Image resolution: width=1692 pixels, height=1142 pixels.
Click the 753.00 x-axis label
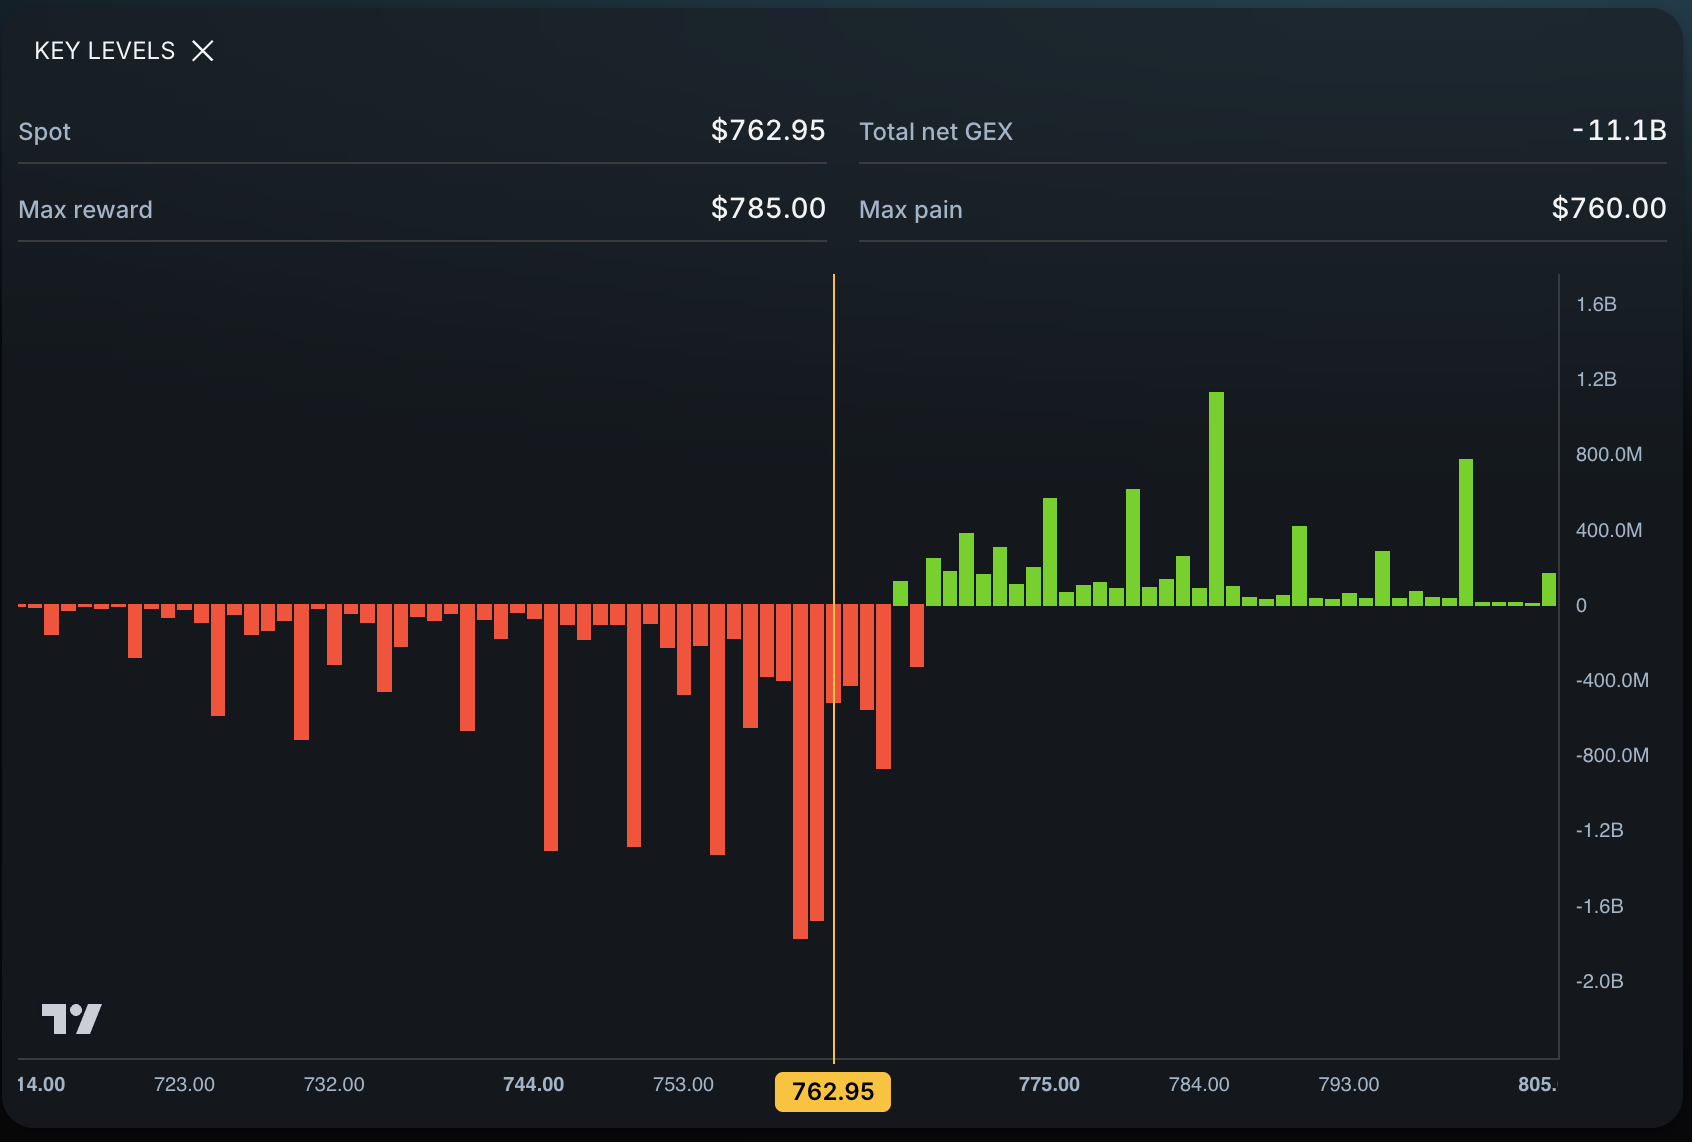[x=683, y=1084]
